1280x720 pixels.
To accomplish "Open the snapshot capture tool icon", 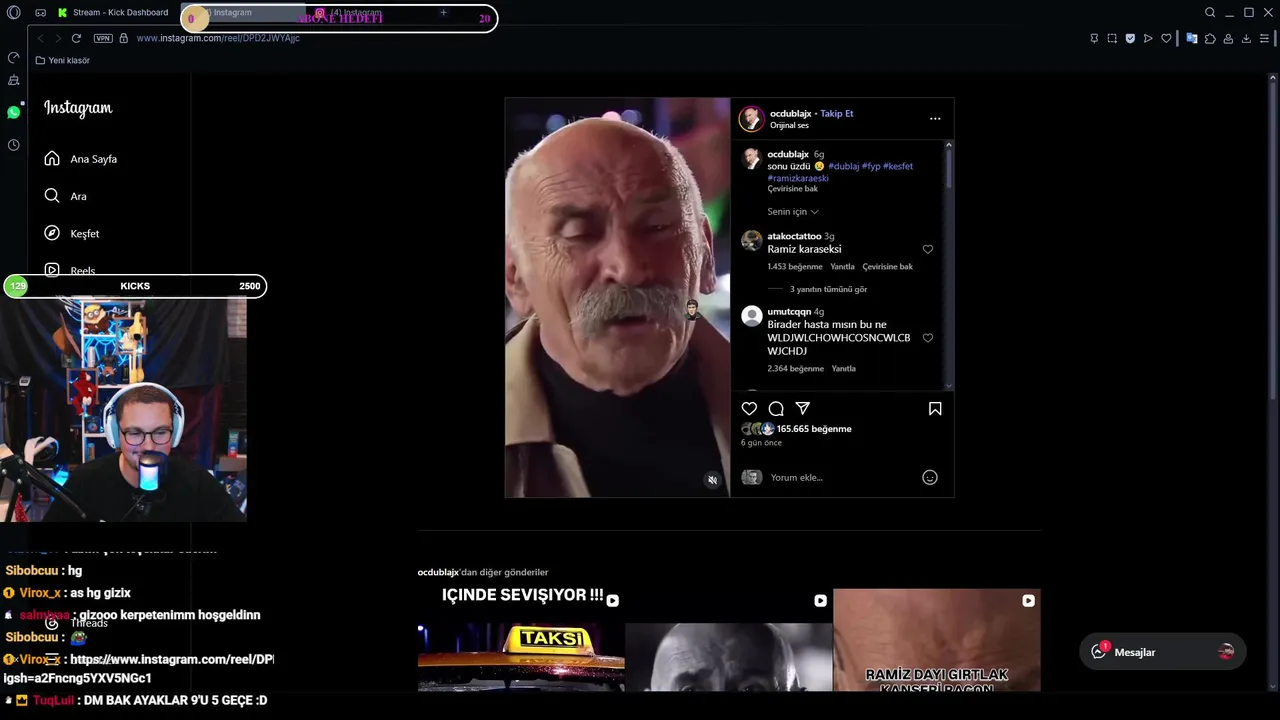I will 1112,38.
